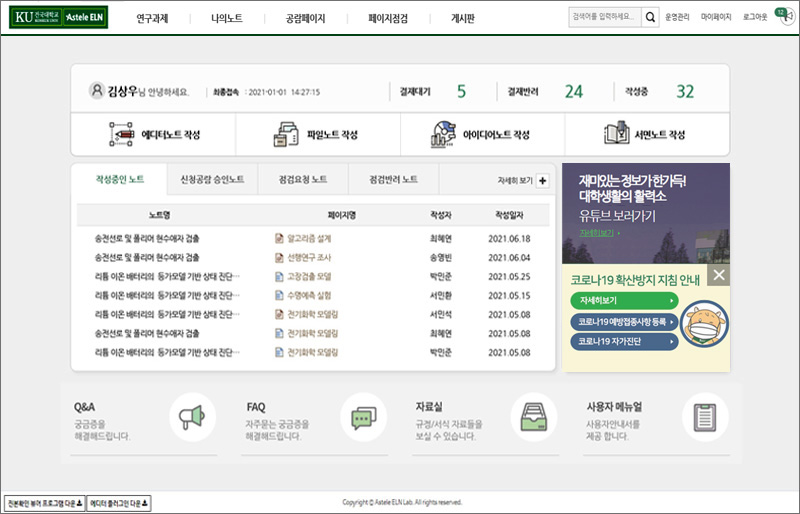Open the 자료실 archive box icon
The image size is (800, 514).
(534, 416)
